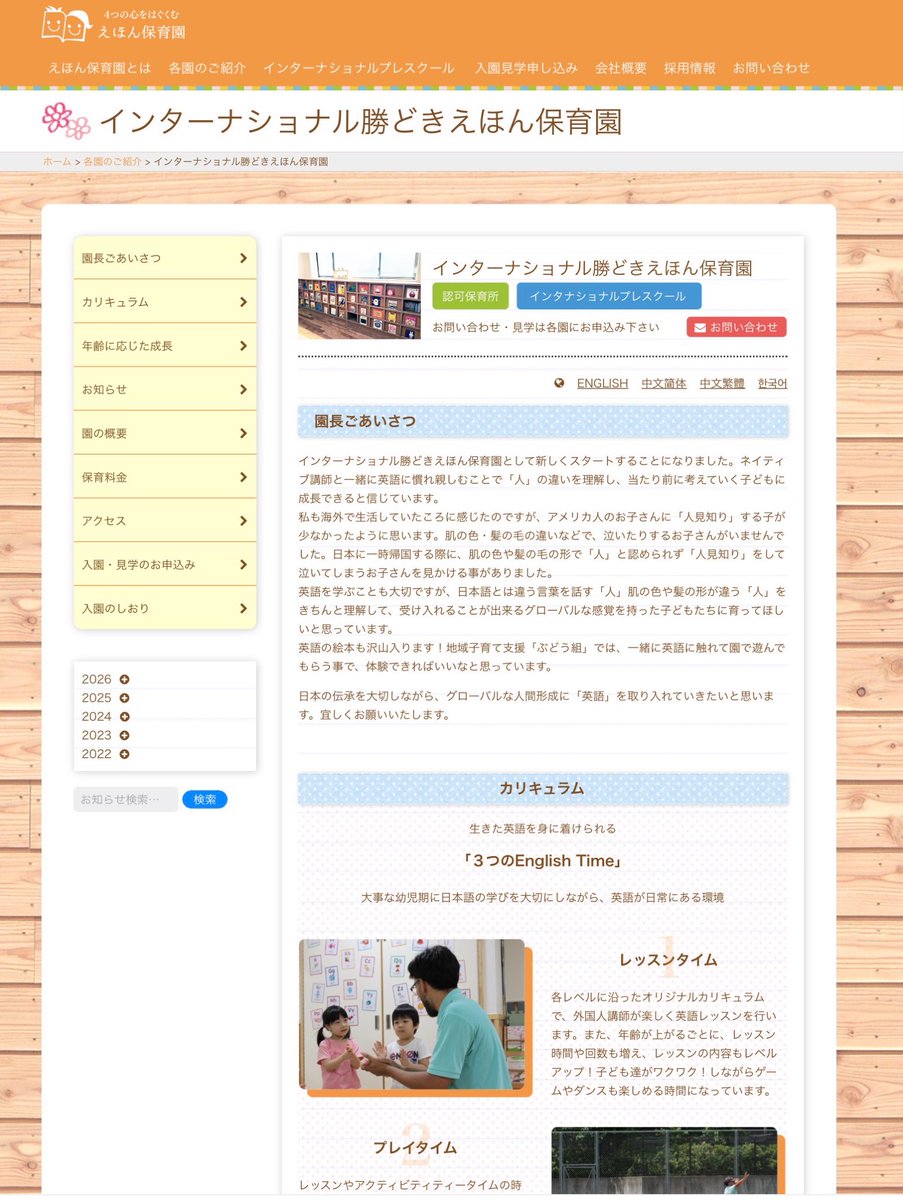
Task: Expand the 2025 archive plus icon
Action: click(124, 698)
